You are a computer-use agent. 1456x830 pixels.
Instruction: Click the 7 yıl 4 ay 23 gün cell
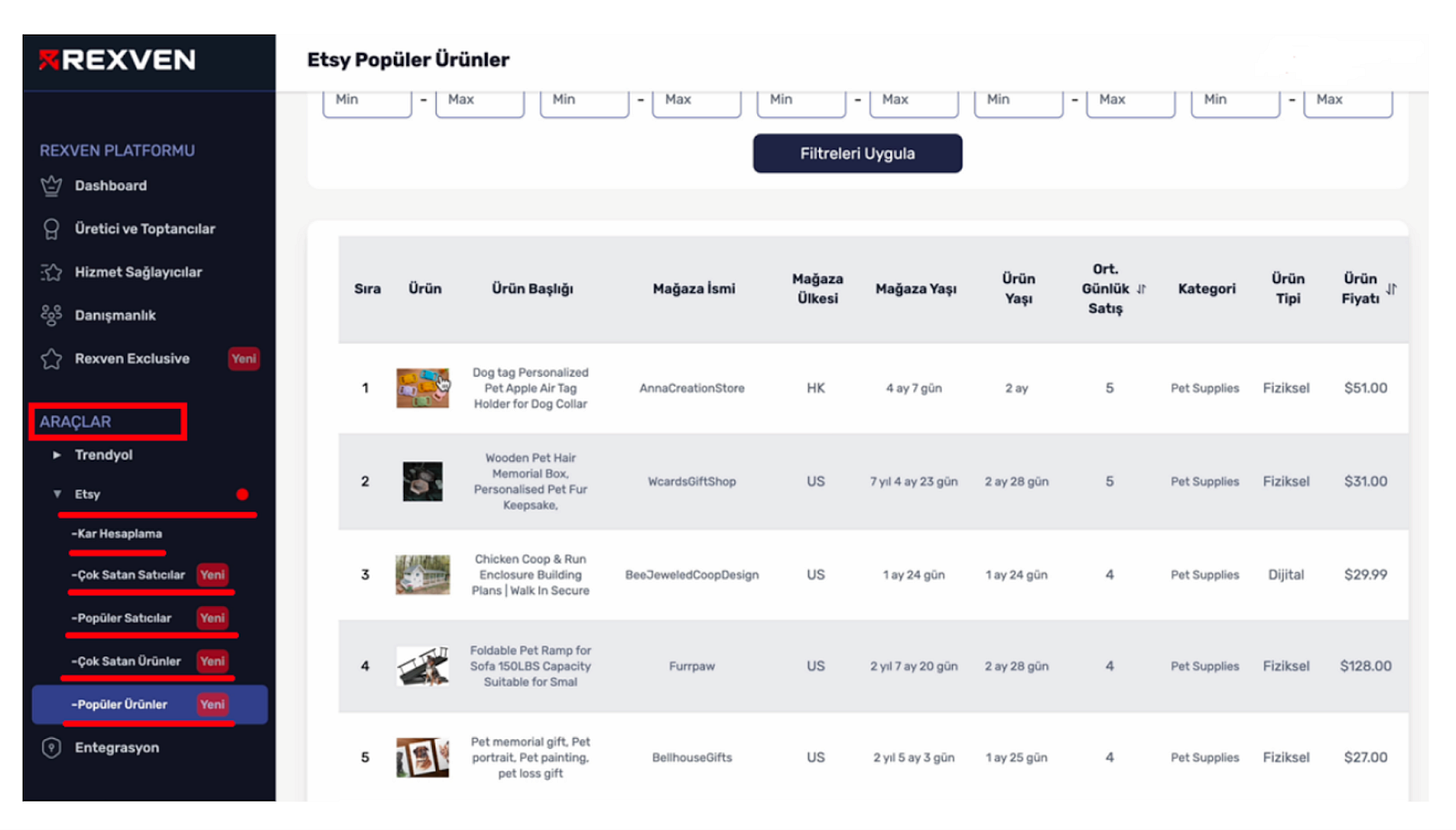tap(914, 482)
